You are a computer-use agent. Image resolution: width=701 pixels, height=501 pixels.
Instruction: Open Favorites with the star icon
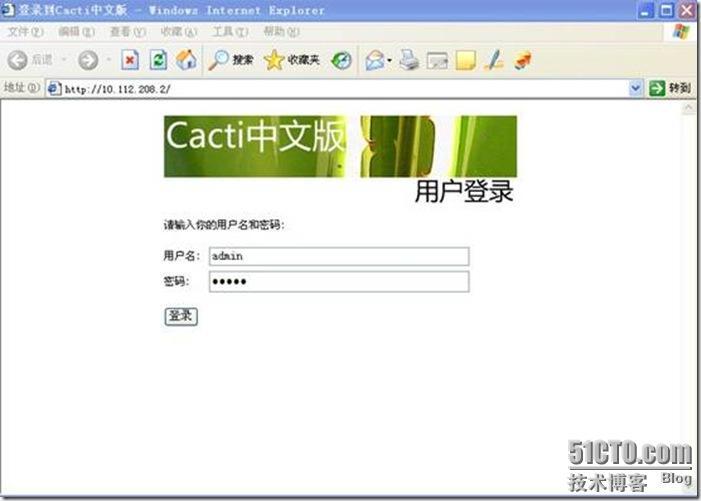tap(274, 60)
